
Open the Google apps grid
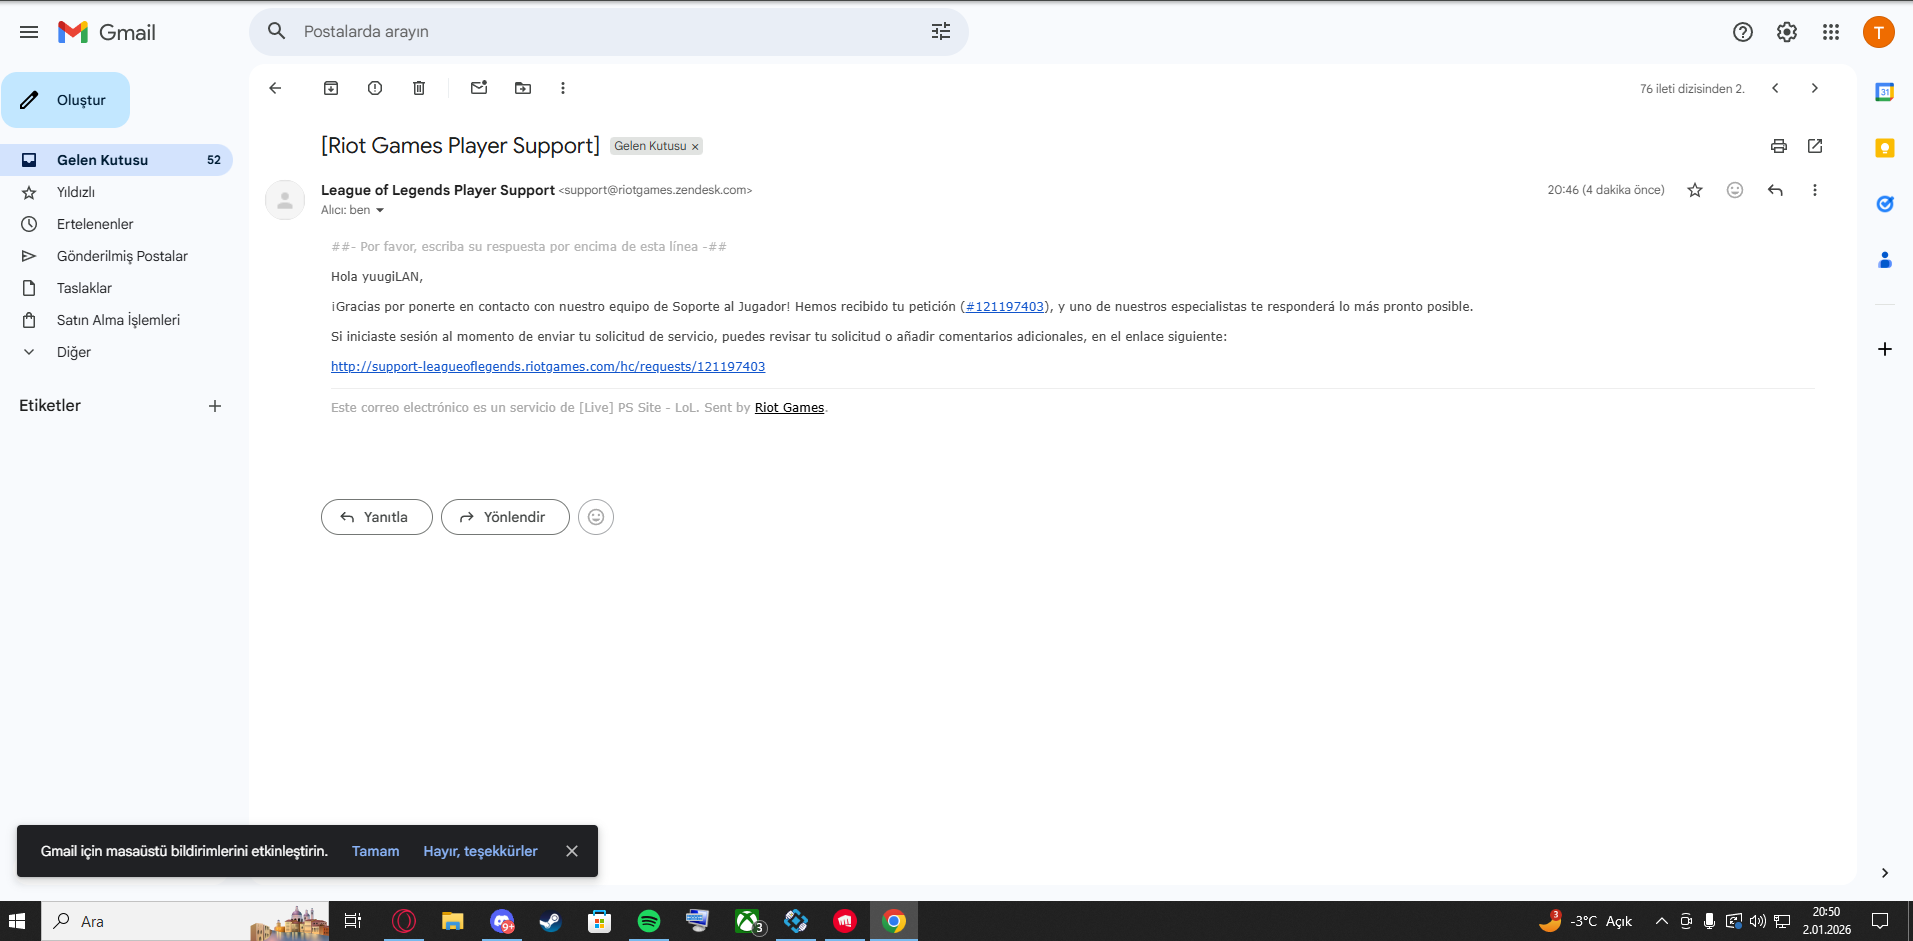(1831, 32)
